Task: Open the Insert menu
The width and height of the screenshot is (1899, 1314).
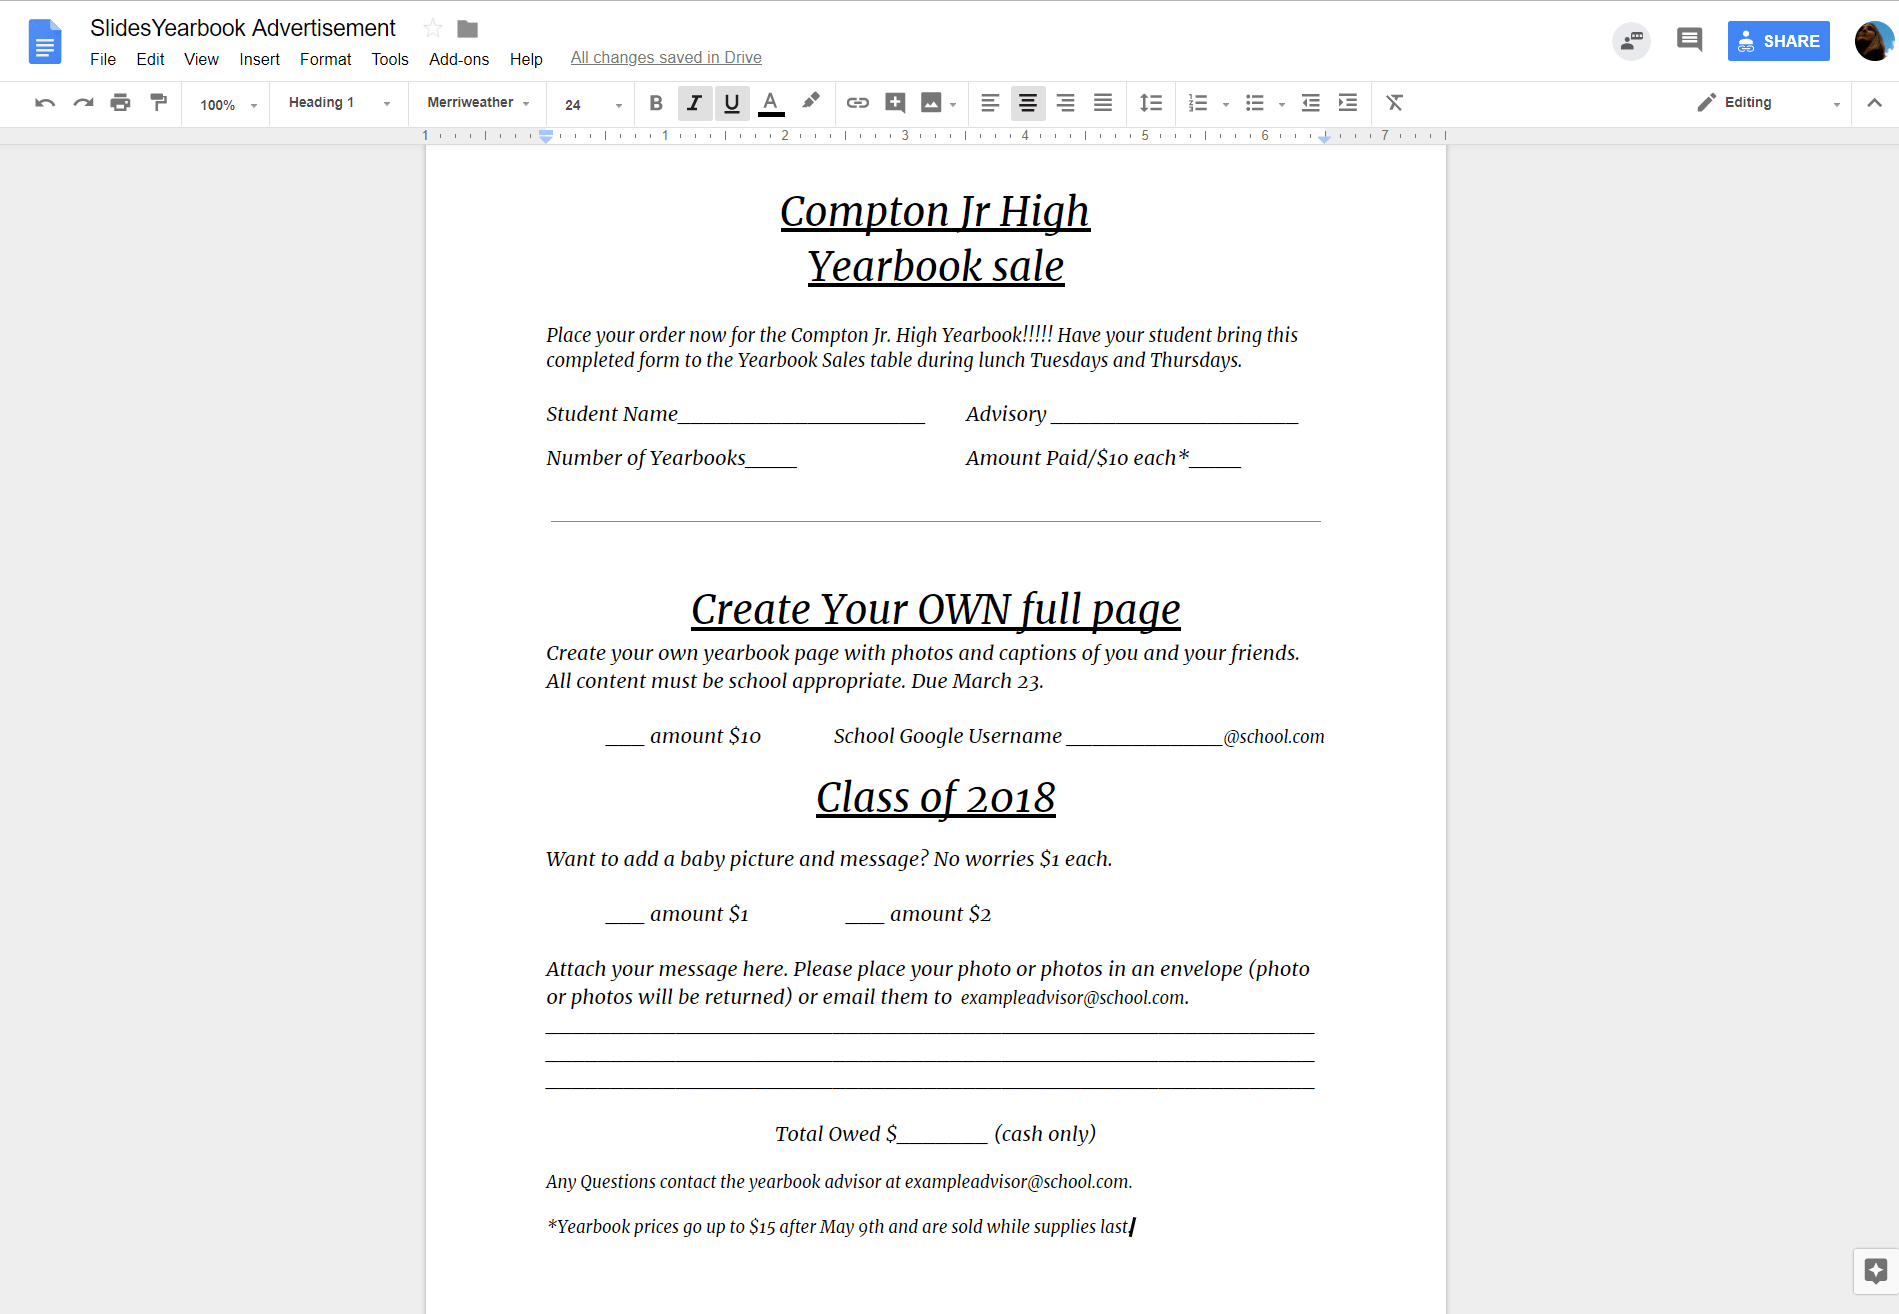Action: point(259,59)
